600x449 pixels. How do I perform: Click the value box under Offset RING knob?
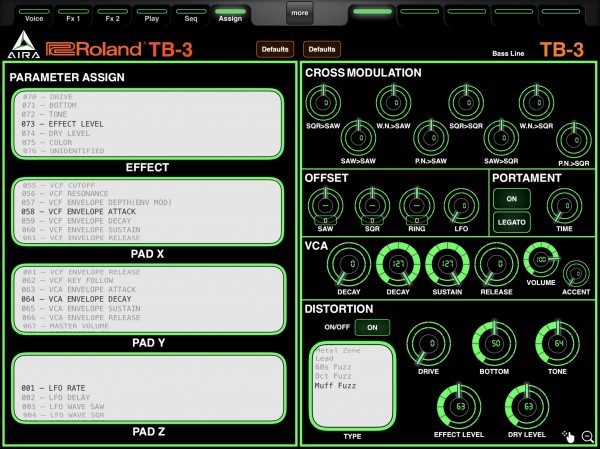[x=417, y=220]
